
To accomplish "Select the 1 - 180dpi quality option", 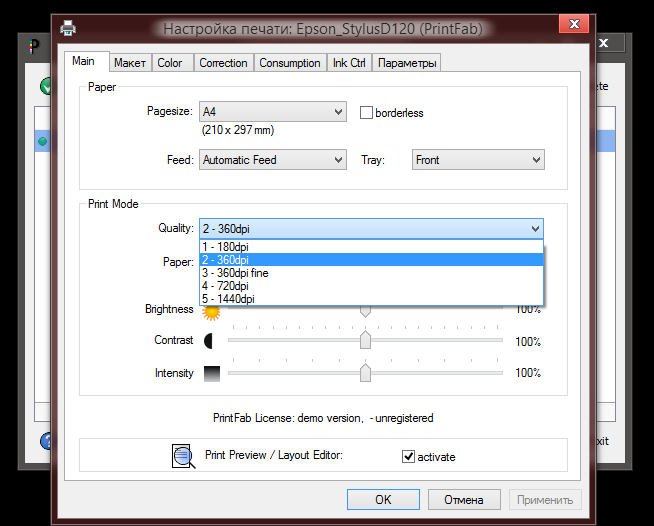I will point(372,247).
